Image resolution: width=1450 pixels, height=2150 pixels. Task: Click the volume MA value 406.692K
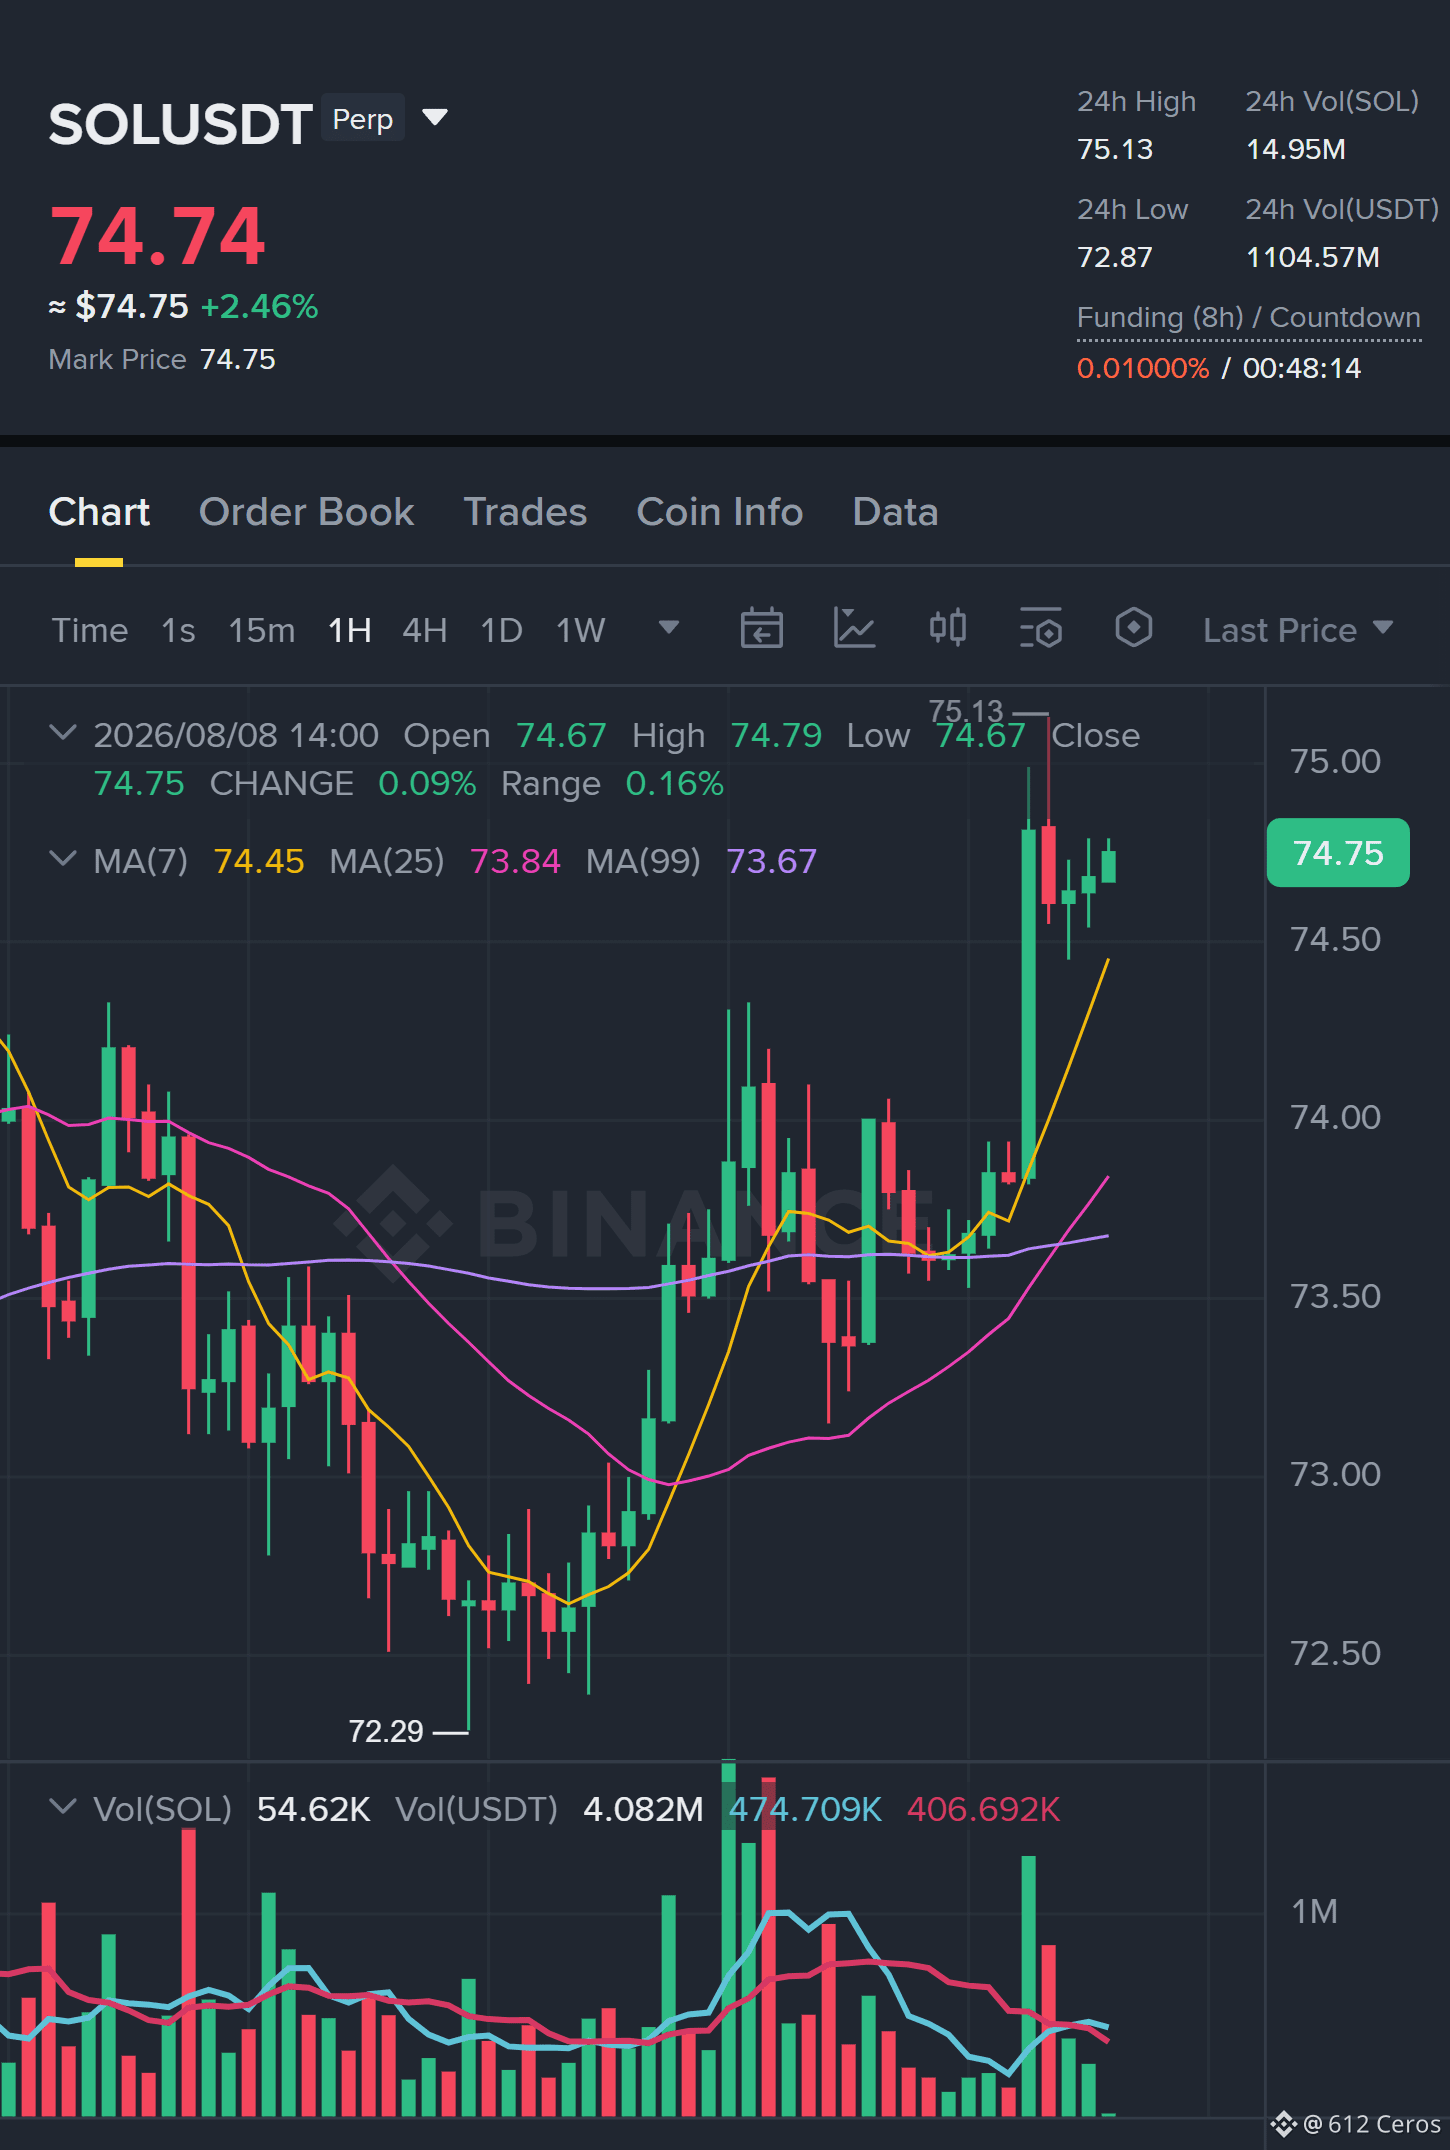tap(983, 1809)
